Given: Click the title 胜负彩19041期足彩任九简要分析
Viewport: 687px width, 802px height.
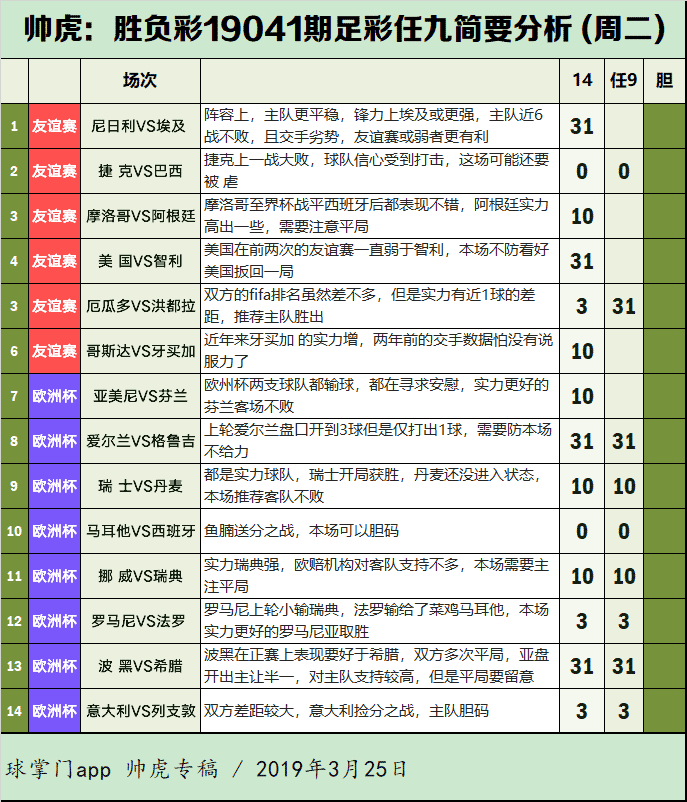Looking at the screenshot, I should 342,28.
